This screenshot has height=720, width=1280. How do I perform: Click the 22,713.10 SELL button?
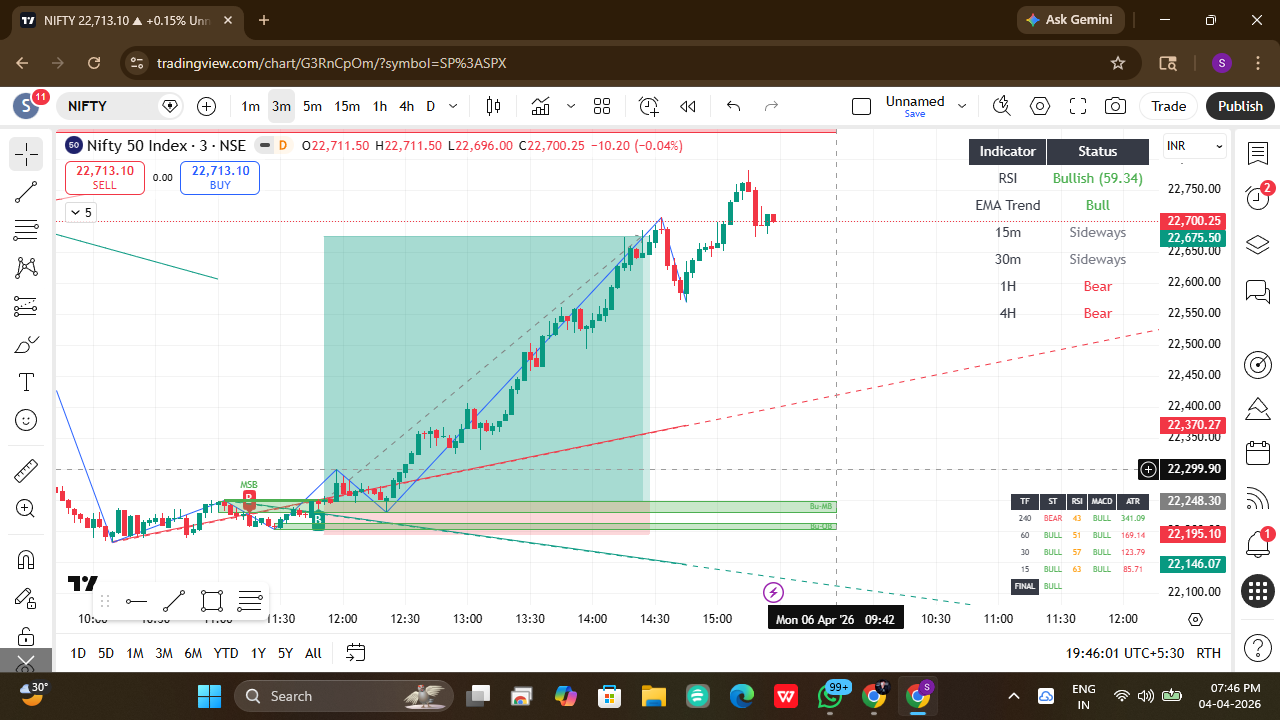pyautogui.click(x=105, y=178)
